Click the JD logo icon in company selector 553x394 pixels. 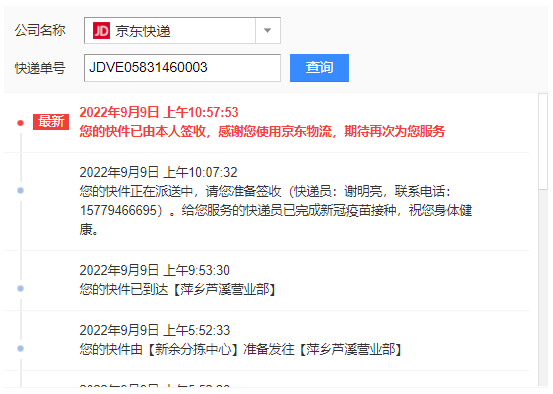click(x=101, y=31)
